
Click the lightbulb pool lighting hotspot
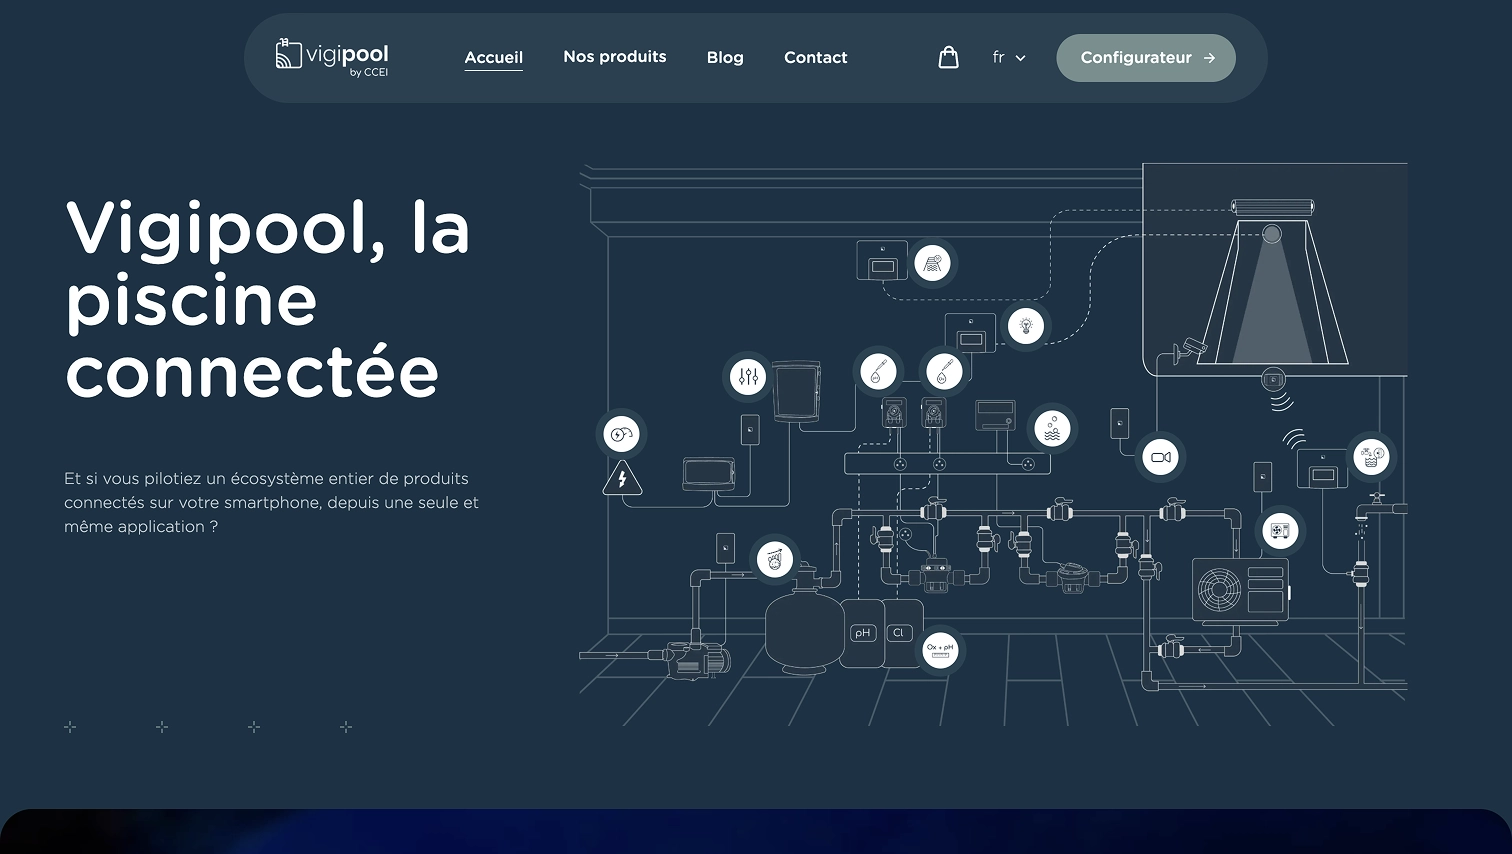[x=1025, y=325]
